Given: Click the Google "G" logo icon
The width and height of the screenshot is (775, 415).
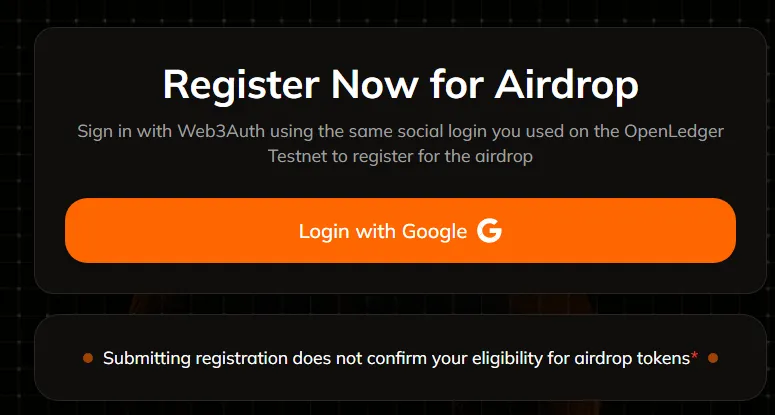Looking at the screenshot, I should click(x=489, y=231).
